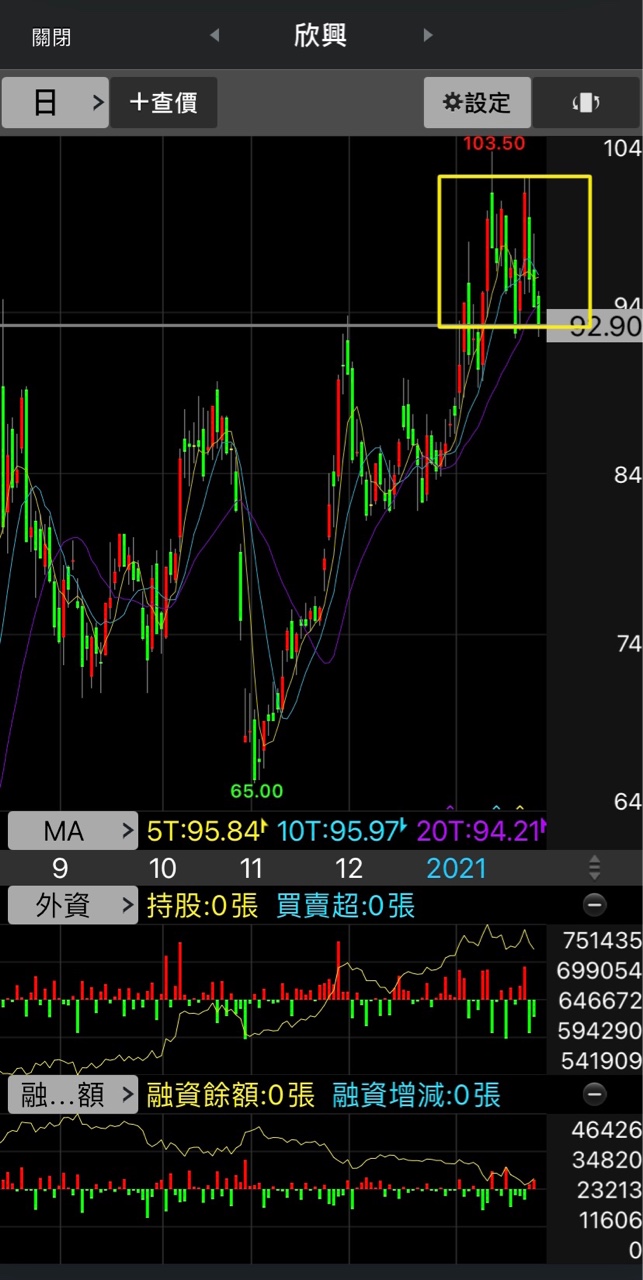Screen dimensions: 643x1280
Task: Tap the 46426 axis value in margin chart
Action: pyautogui.click(x=609, y=1130)
